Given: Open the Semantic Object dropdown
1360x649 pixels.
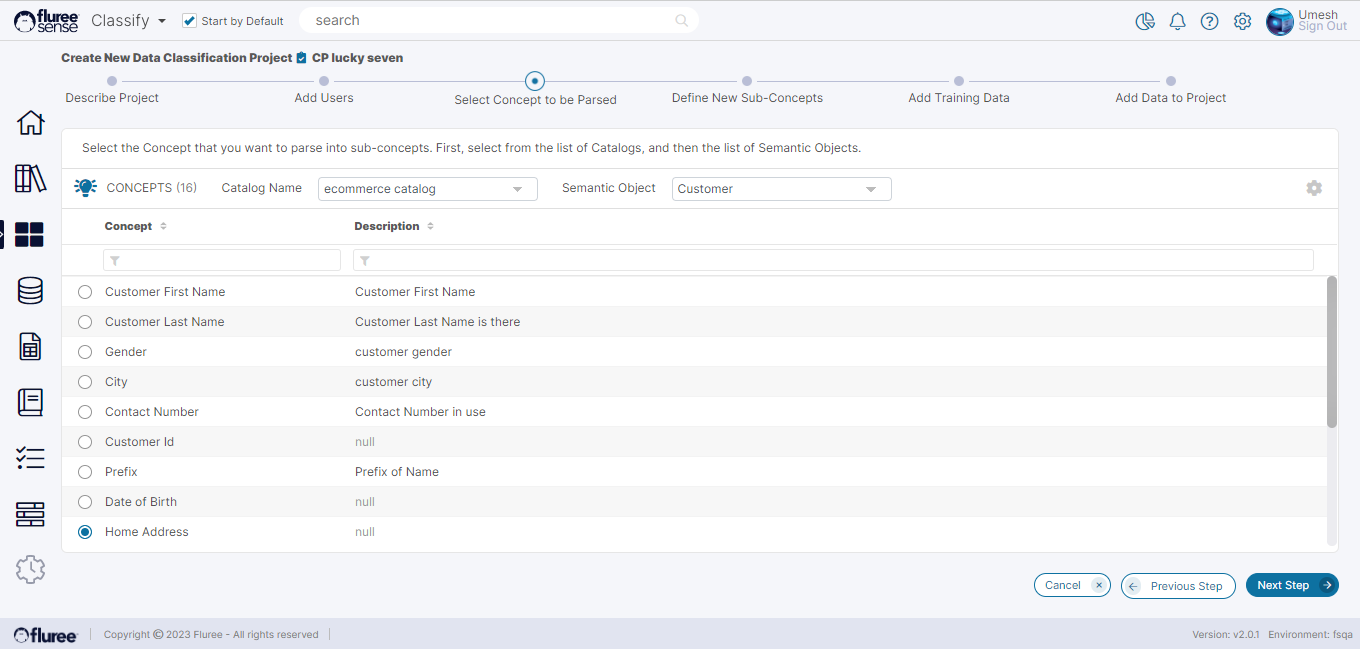Looking at the screenshot, I should tap(781, 189).
